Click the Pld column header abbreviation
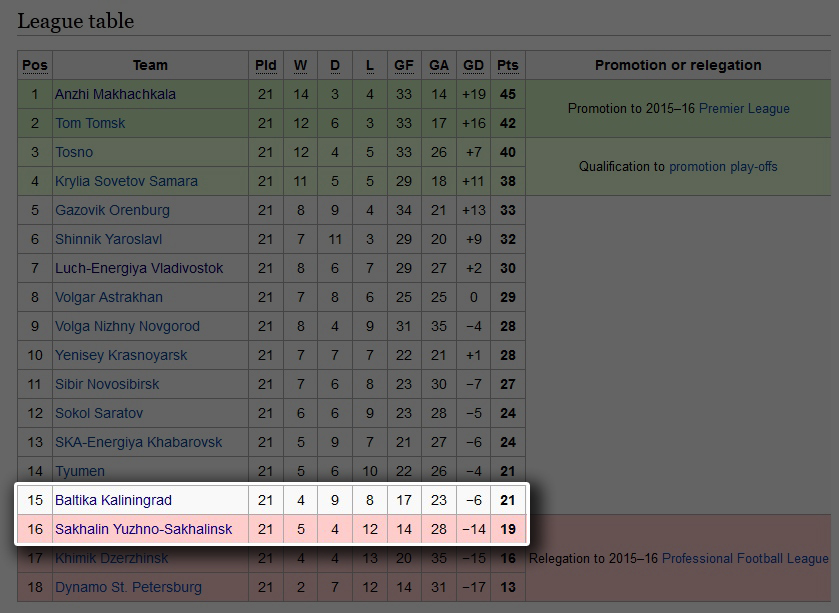The width and height of the screenshot is (839, 613). tap(266, 65)
